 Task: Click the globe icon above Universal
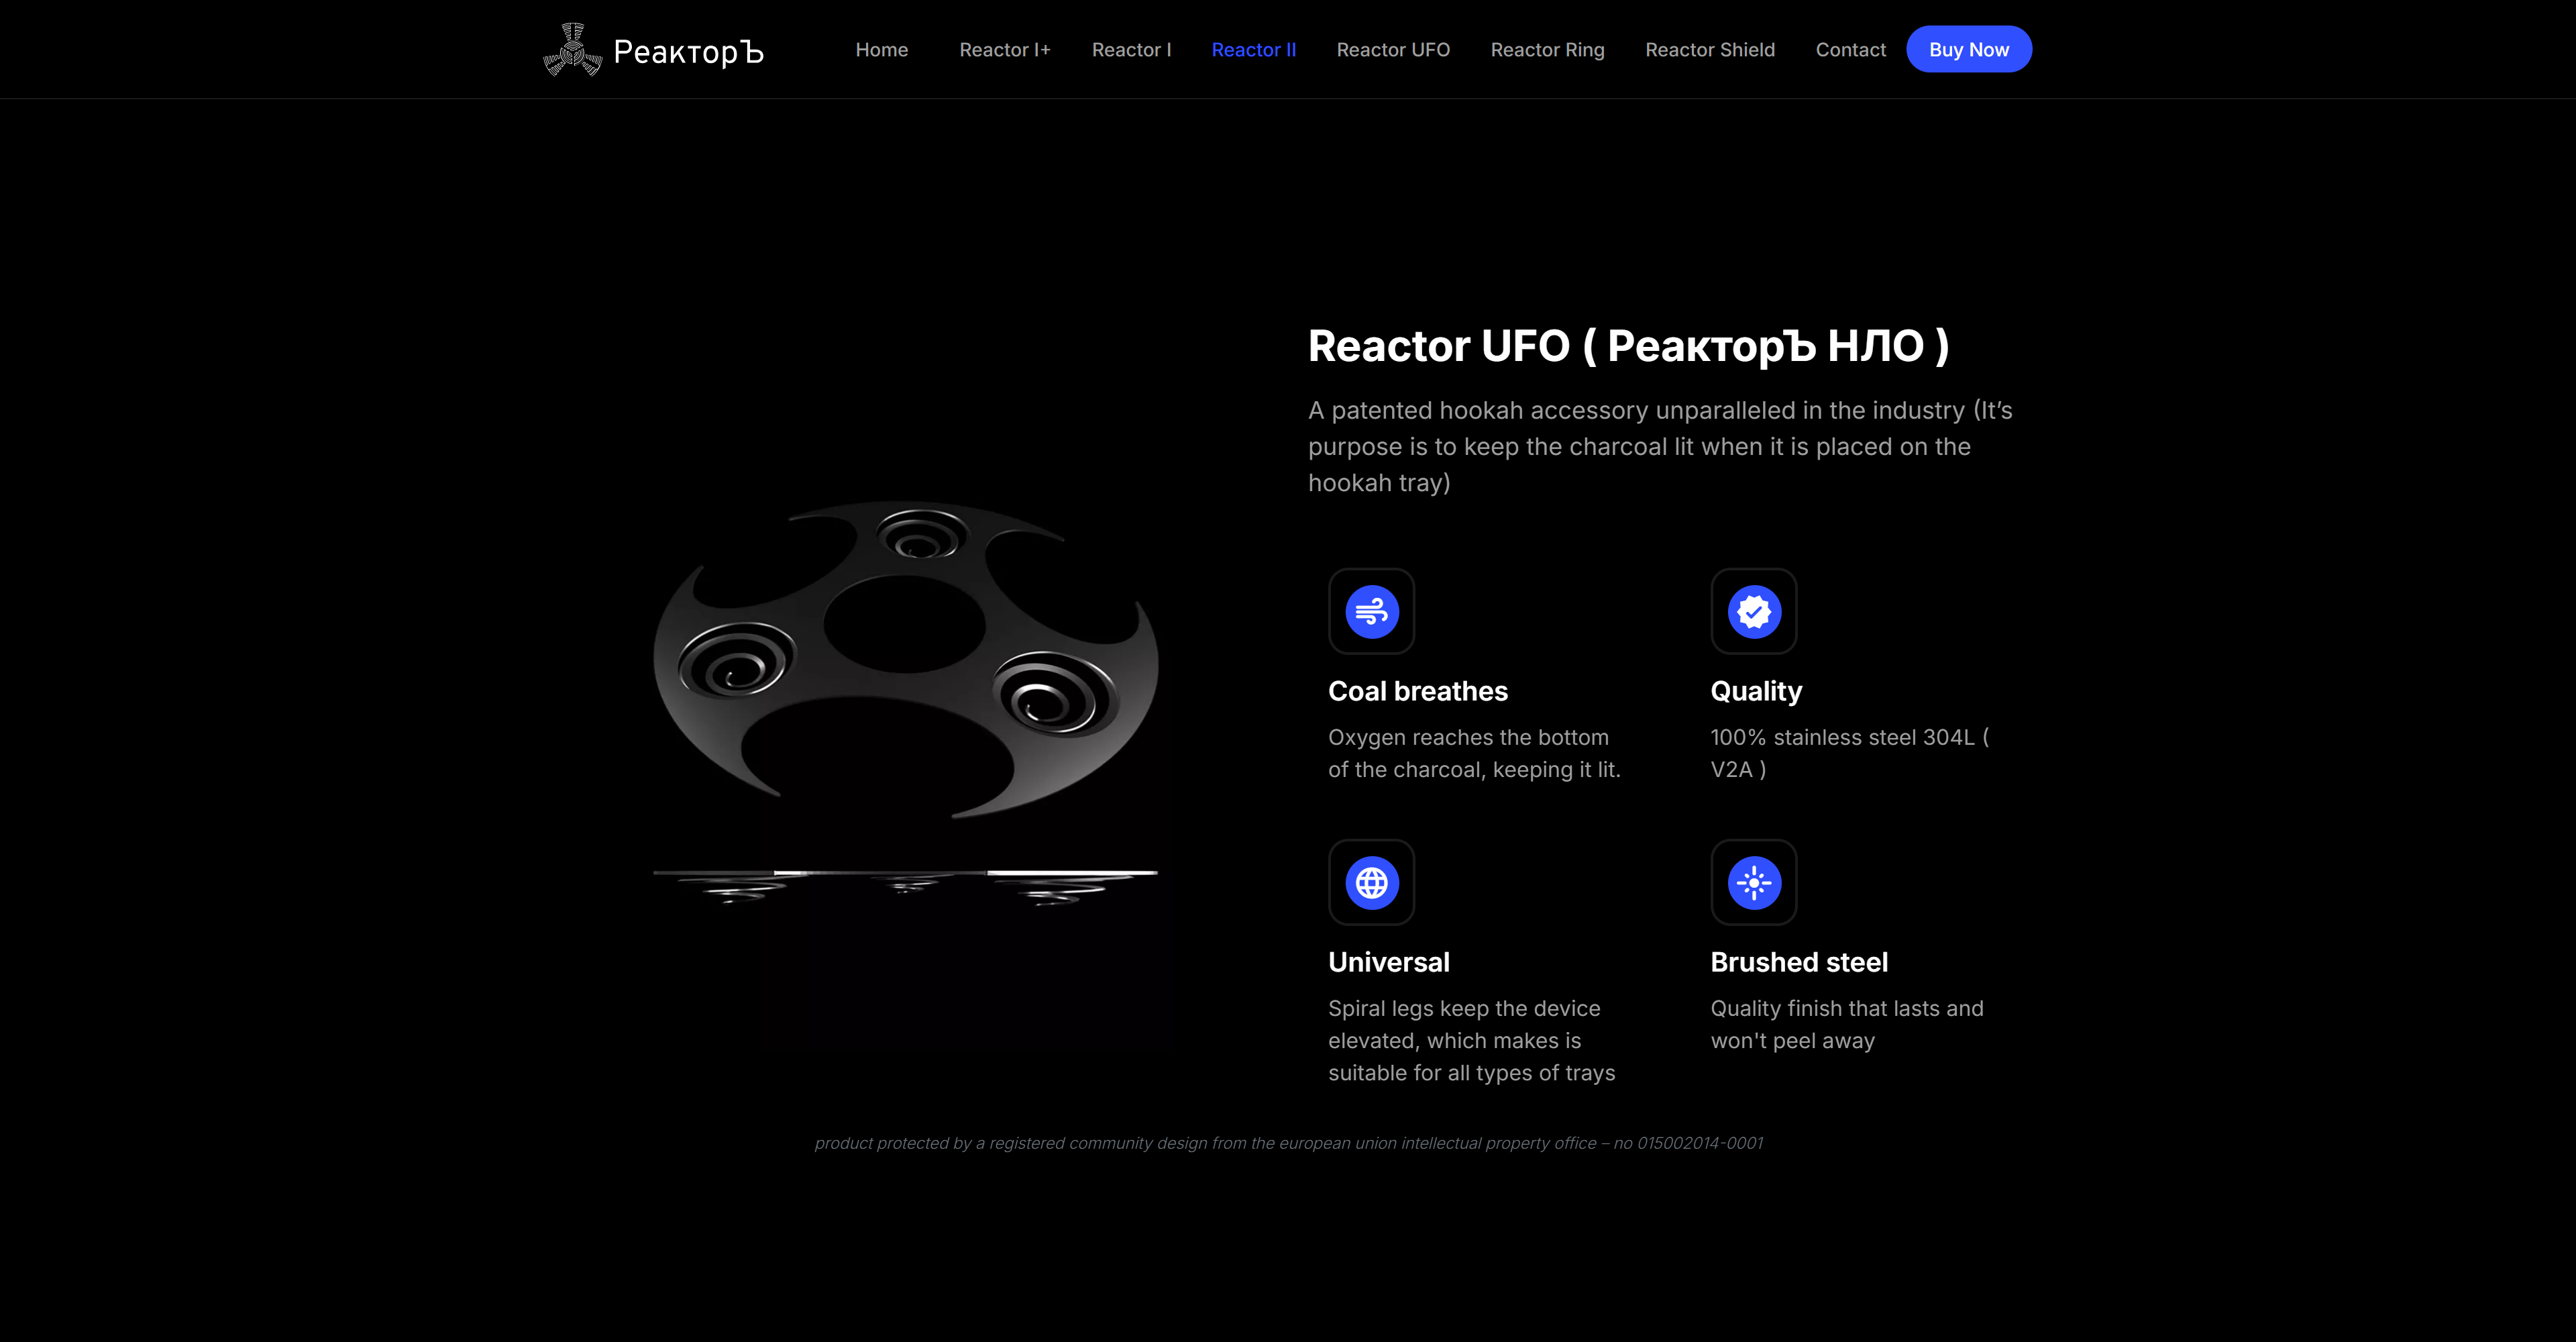pos(1371,882)
